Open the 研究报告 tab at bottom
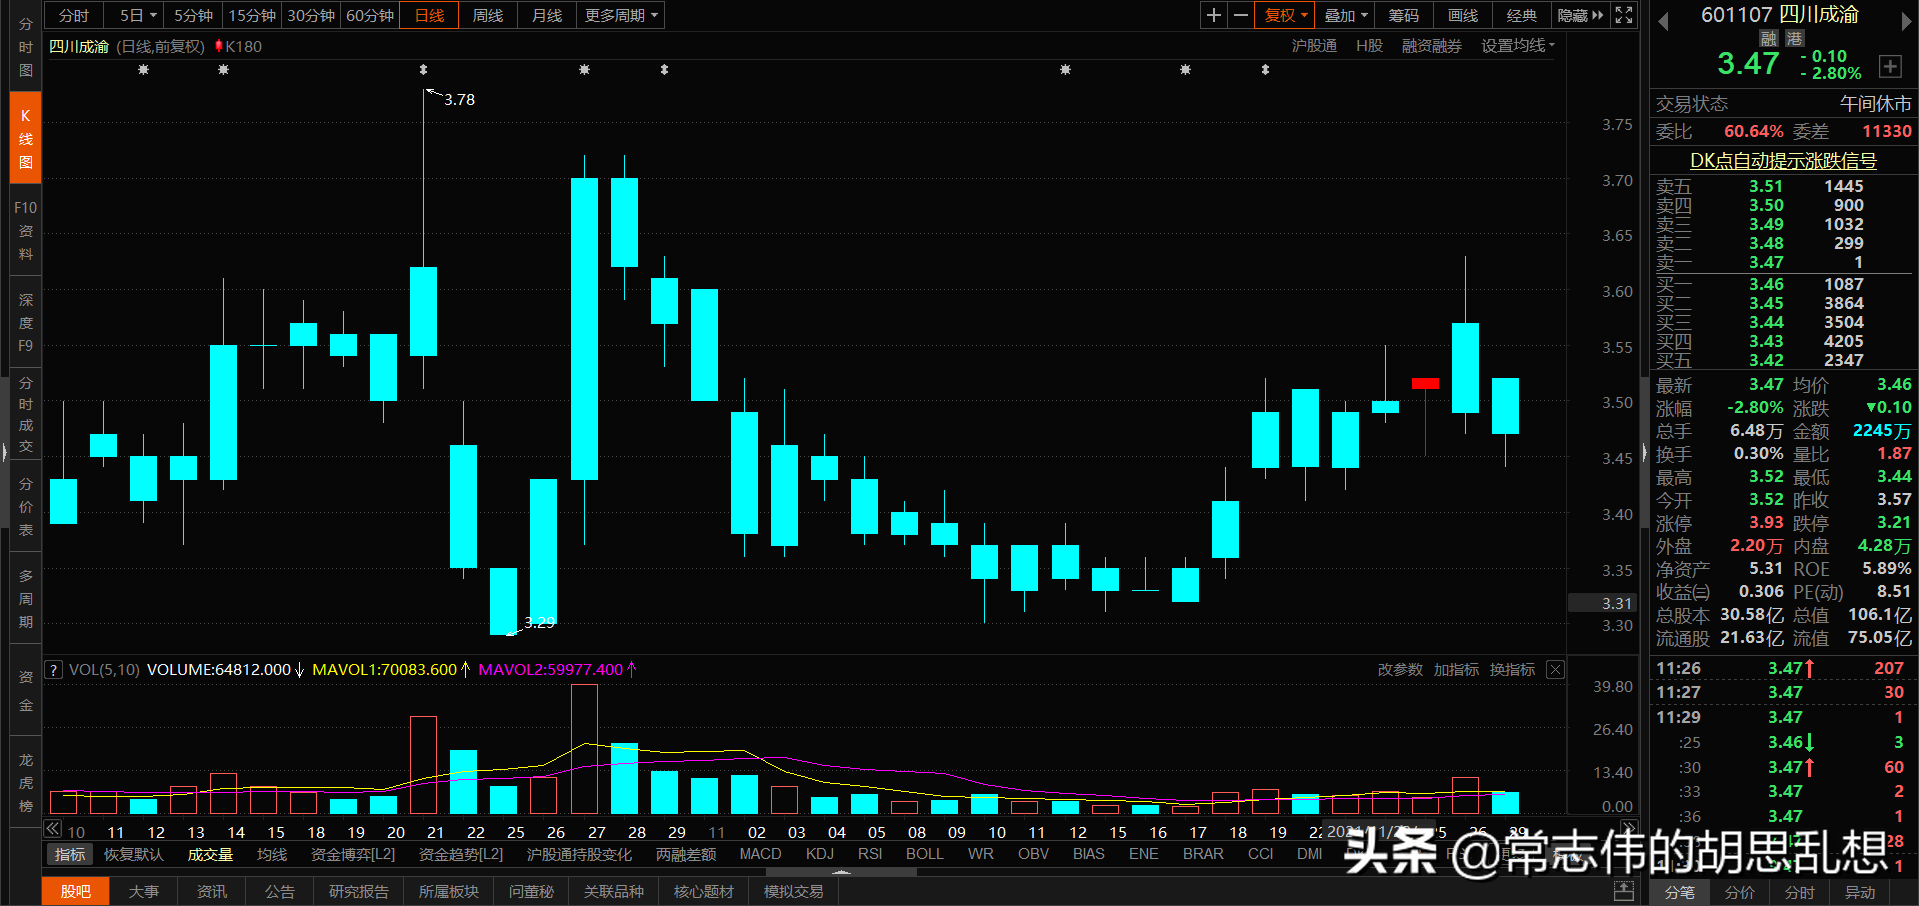This screenshot has width=1919, height=906. click(x=358, y=891)
